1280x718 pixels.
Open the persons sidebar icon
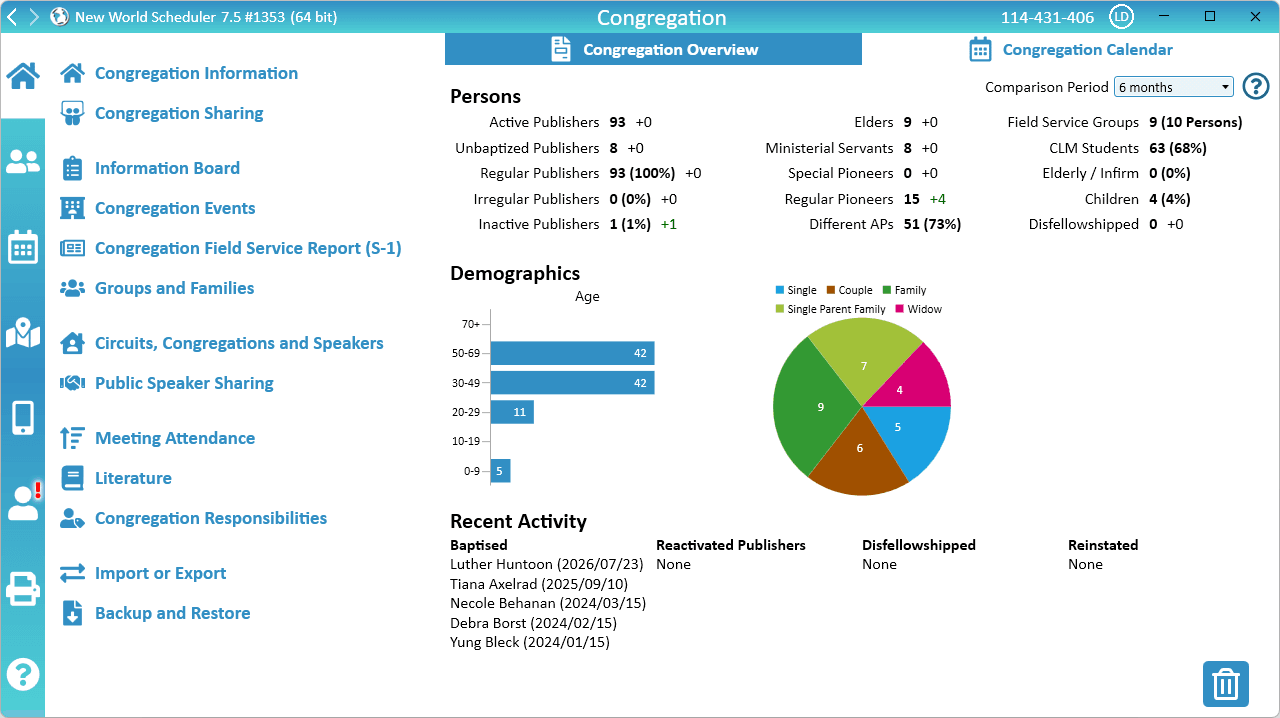(x=23, y=161)
